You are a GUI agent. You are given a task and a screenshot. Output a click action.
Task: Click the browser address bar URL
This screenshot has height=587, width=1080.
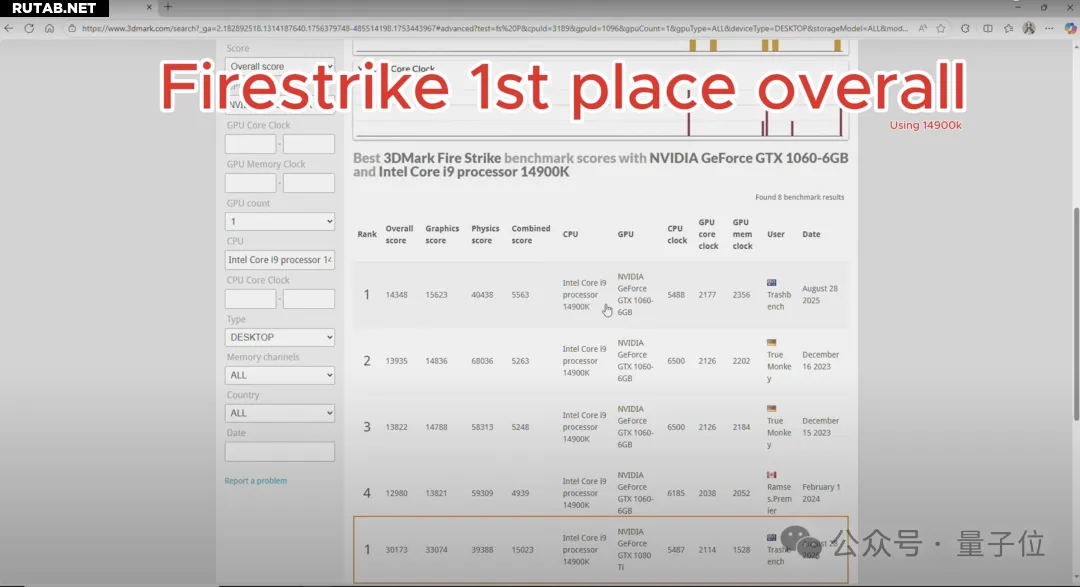[x=495, y=28]
